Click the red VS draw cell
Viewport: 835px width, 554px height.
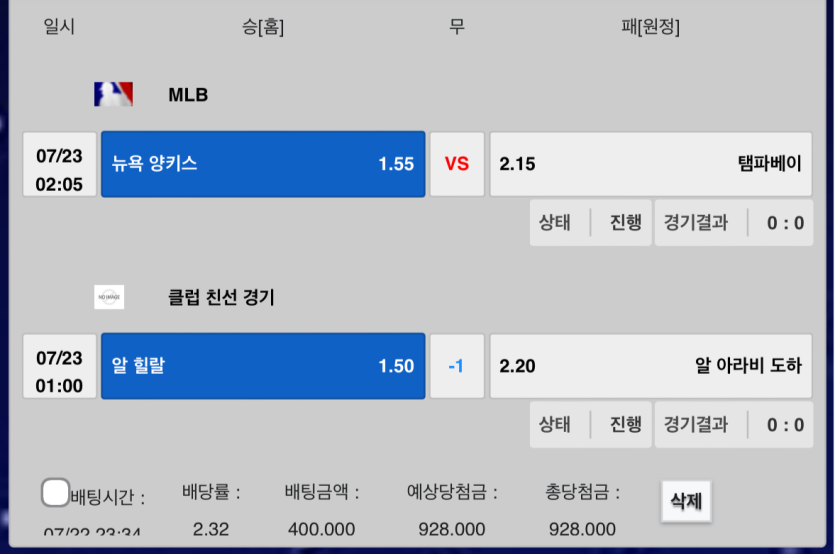(457, 164)
